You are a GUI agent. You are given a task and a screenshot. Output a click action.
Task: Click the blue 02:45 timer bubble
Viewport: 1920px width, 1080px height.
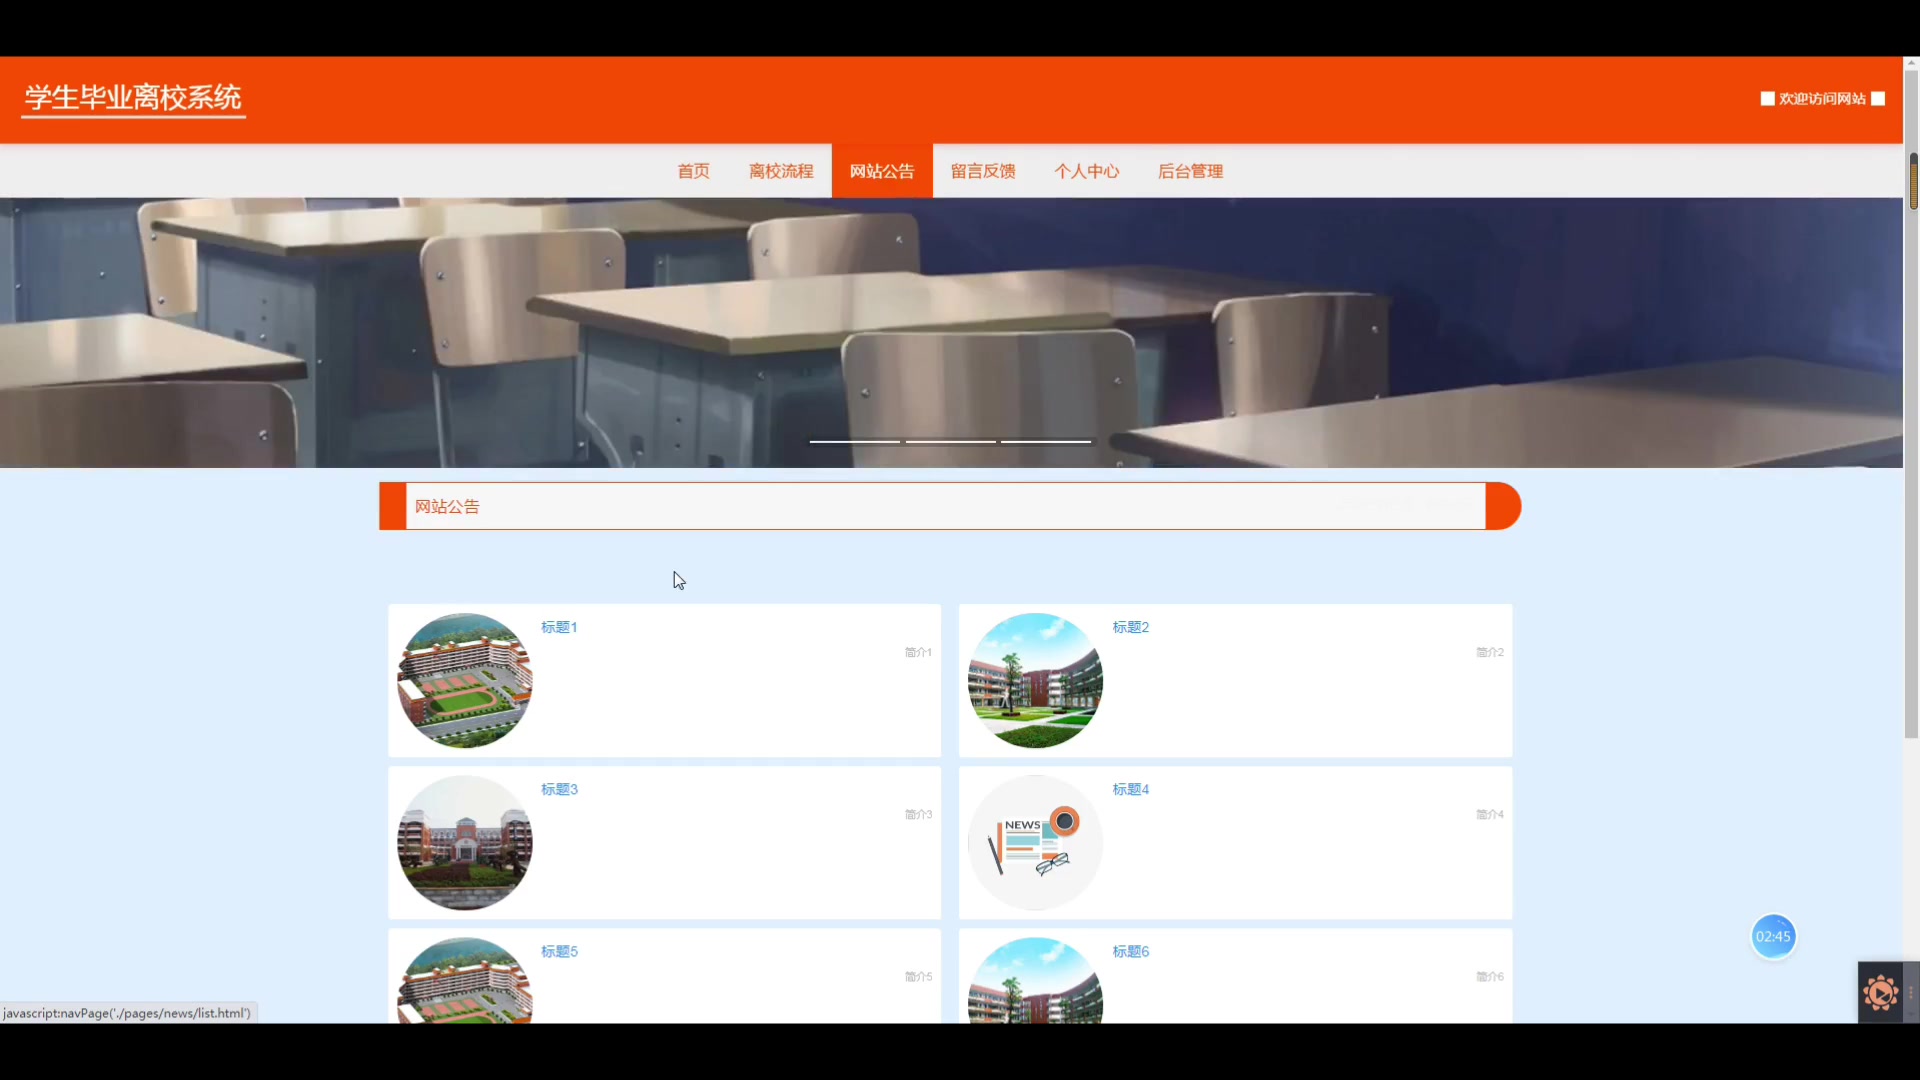click(1773, 937)
